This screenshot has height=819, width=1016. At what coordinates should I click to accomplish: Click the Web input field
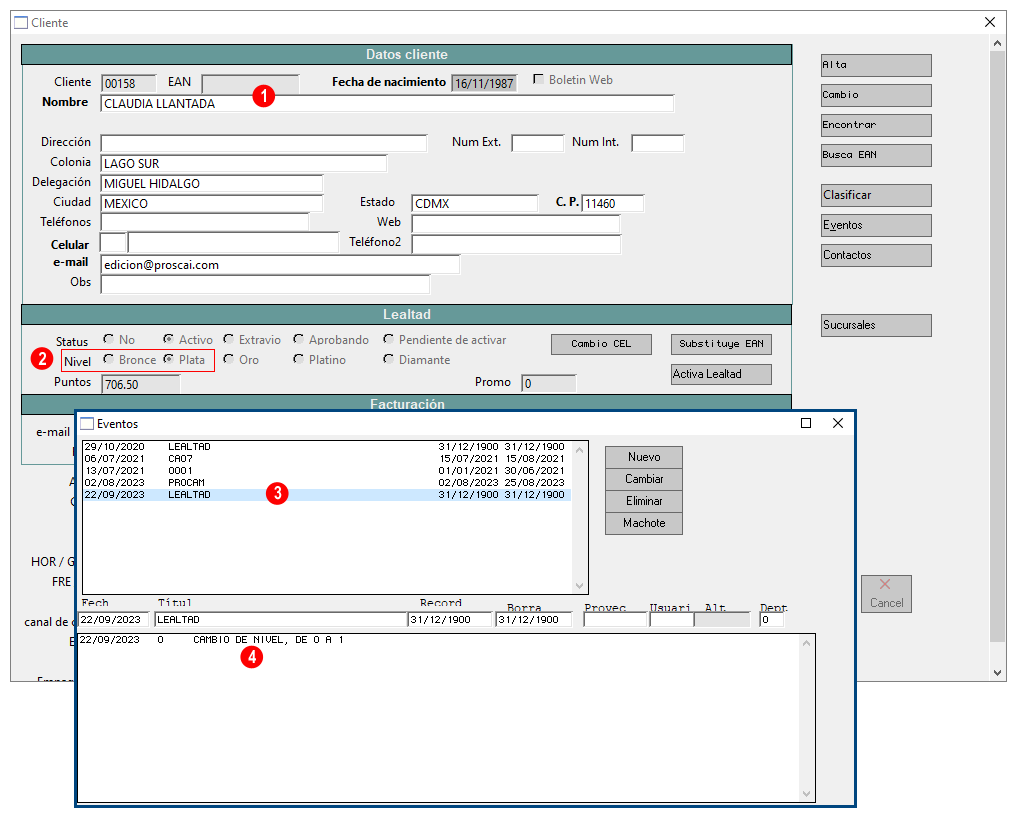516,224
